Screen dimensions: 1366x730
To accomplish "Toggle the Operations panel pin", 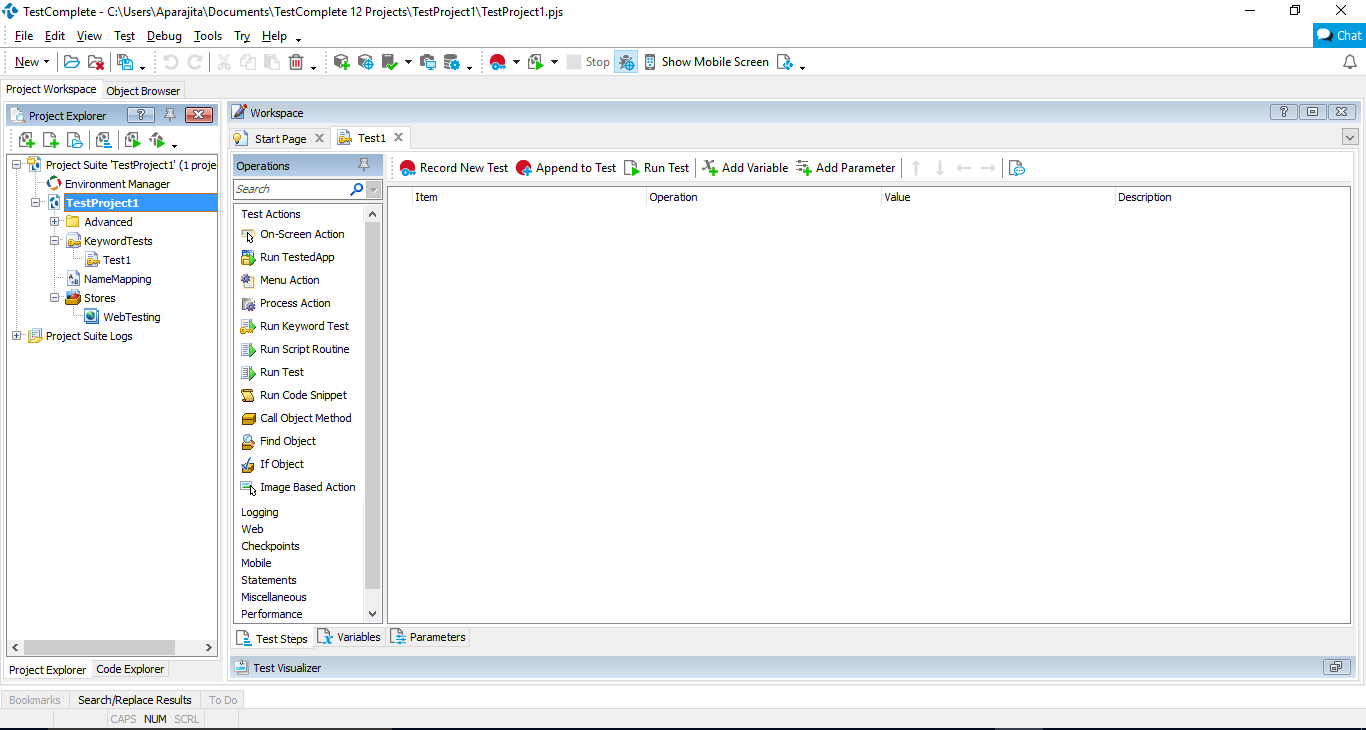I will 364,166.
